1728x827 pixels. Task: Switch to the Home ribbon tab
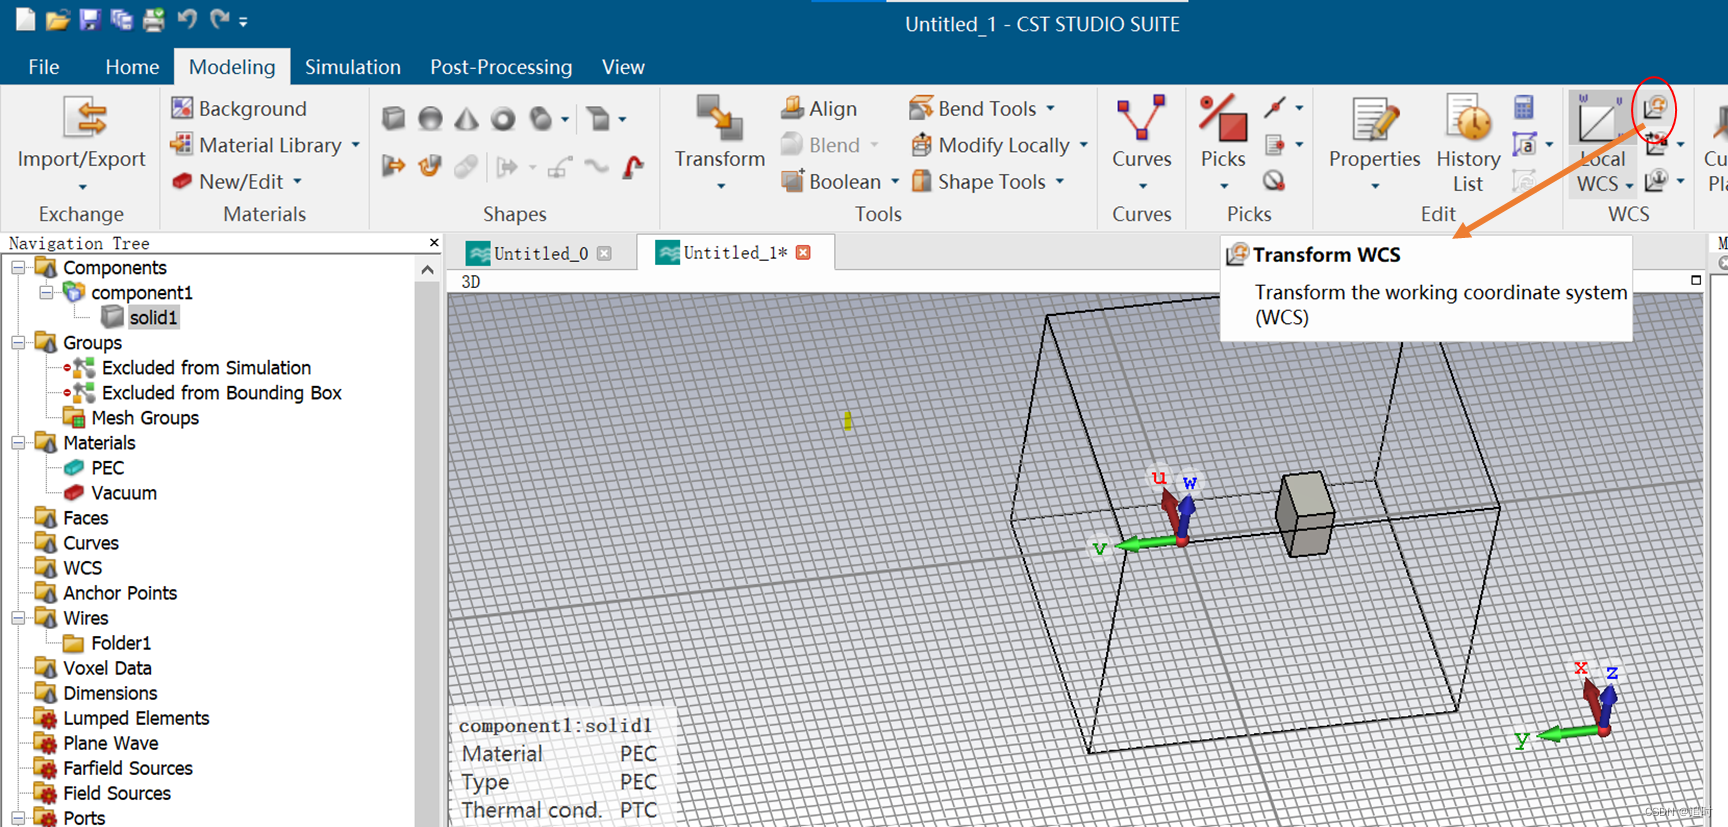132,67
